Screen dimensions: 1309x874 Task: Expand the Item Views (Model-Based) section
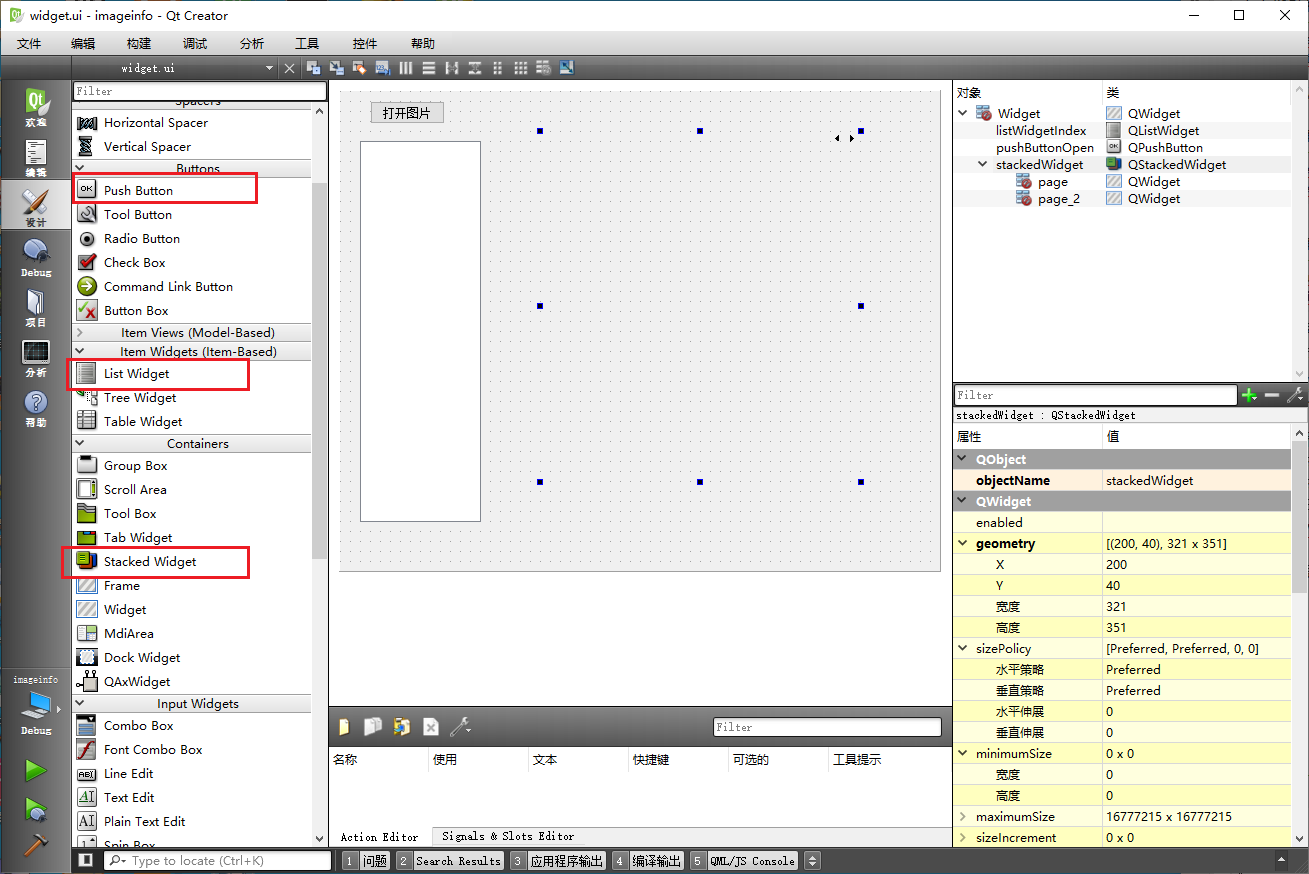192,331
